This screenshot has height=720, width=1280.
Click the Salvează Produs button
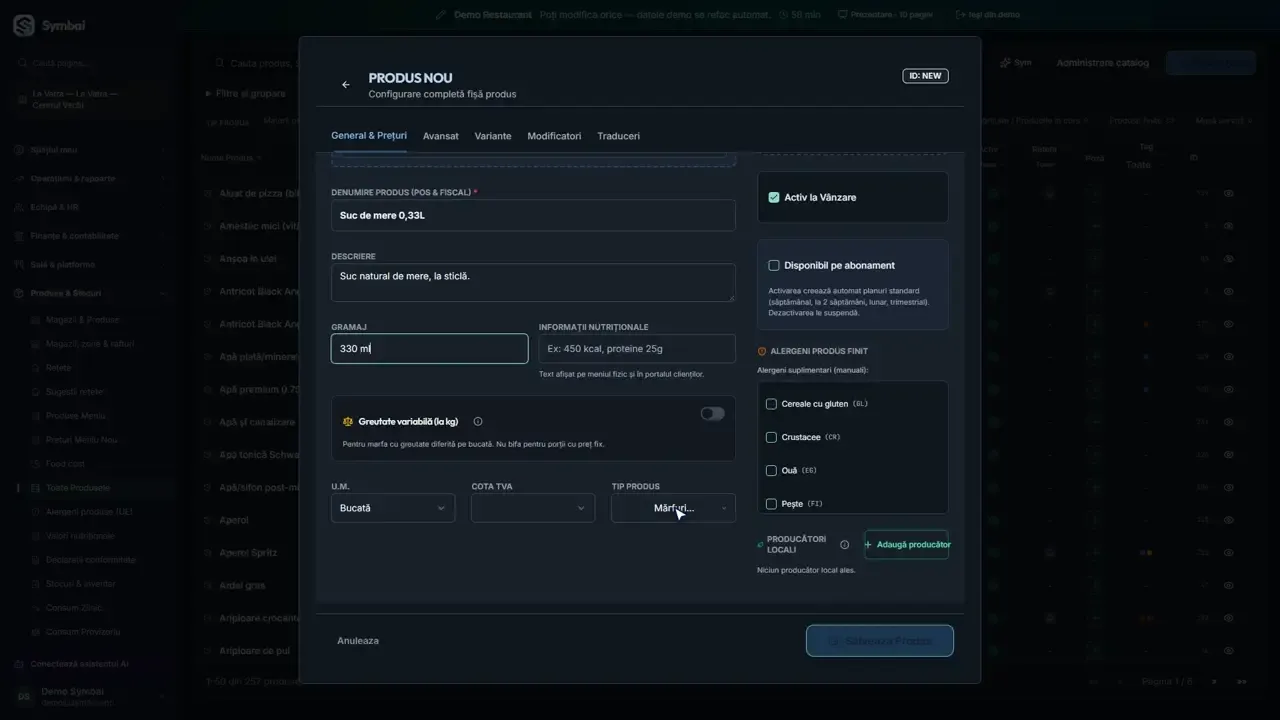point(880,641)
